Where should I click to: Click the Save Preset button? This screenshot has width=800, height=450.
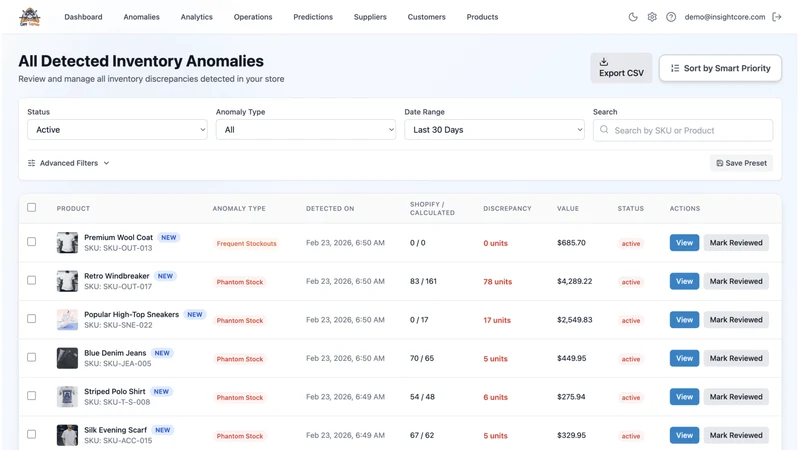point(741,163)
